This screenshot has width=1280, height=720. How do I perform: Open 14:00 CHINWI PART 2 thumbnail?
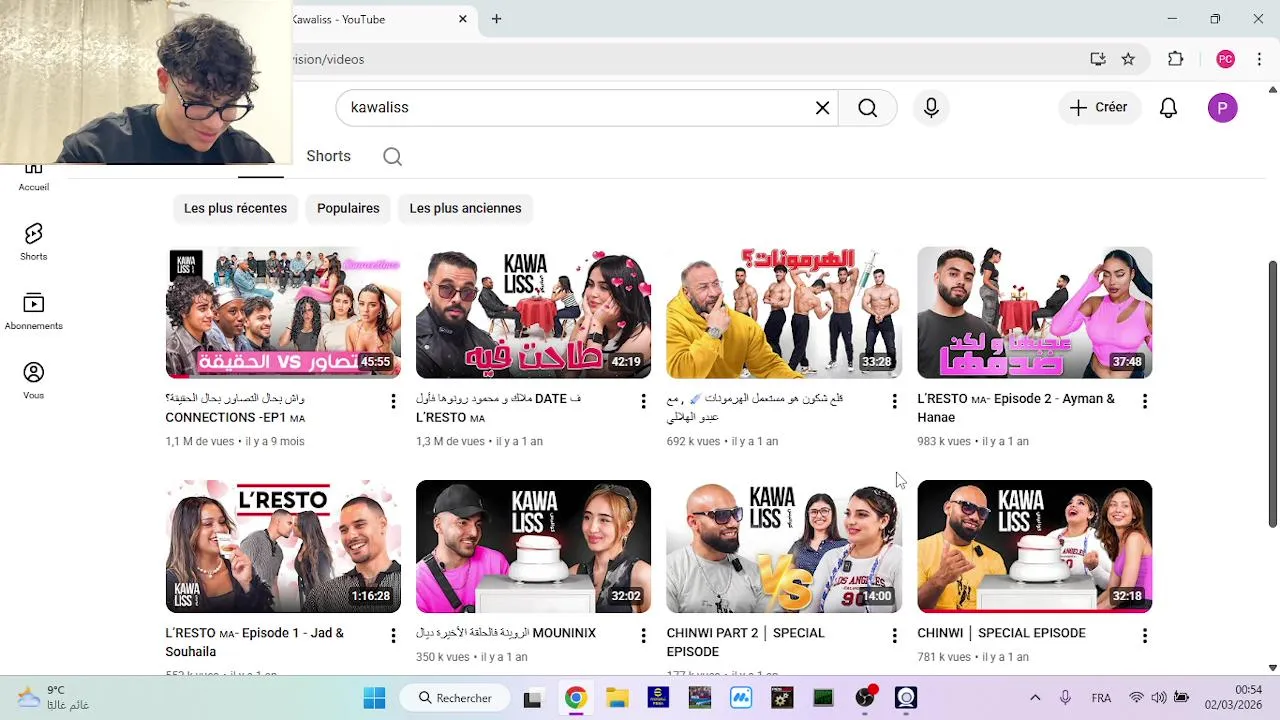(784, 546)
